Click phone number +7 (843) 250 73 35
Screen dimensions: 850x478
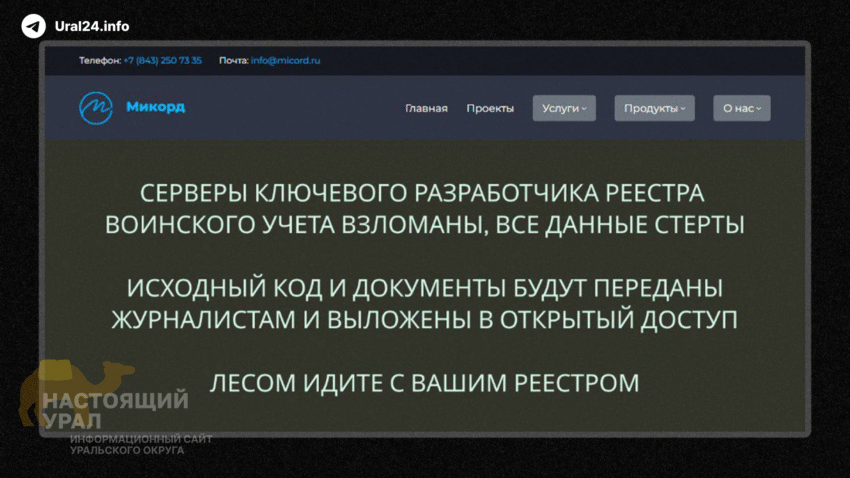162,61
